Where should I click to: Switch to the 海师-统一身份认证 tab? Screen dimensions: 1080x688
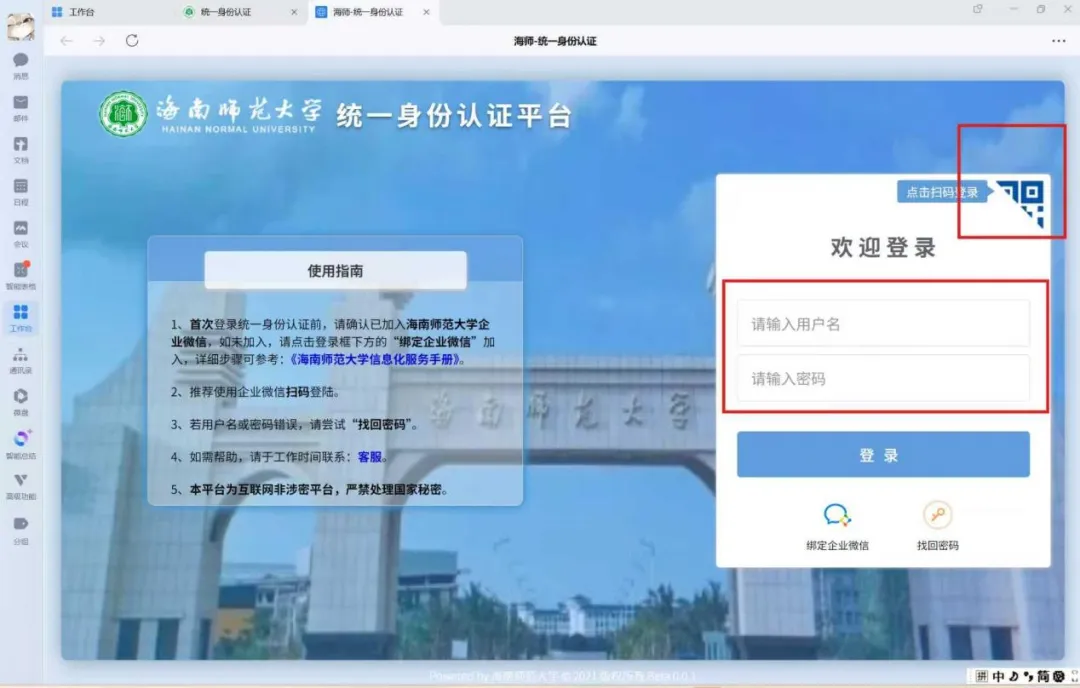click(373, 12)
